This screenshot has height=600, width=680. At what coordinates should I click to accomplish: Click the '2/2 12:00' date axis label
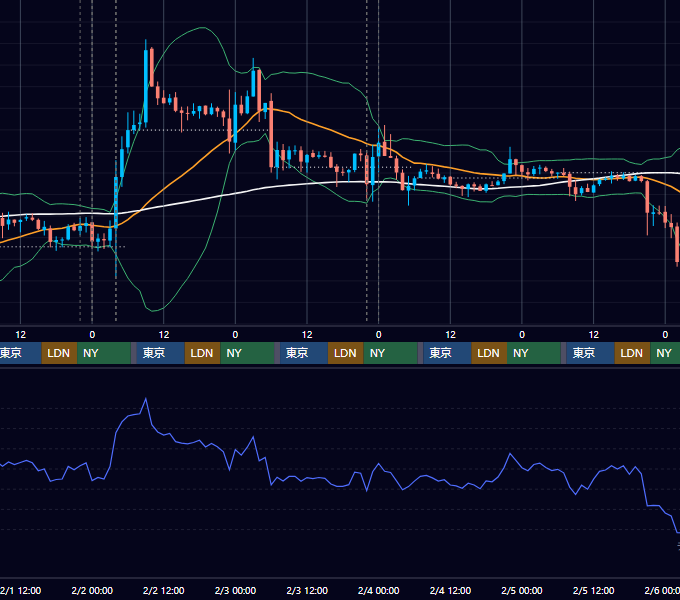[163, 590]
